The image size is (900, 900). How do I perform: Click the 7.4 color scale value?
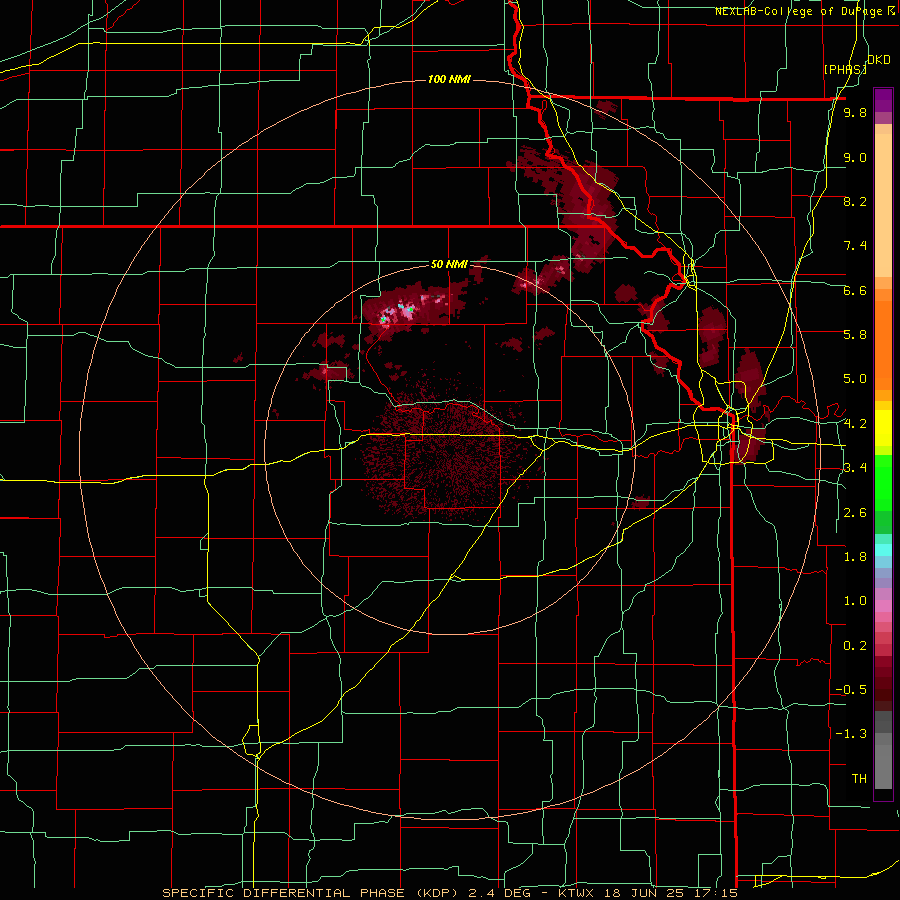coord(855,246)
